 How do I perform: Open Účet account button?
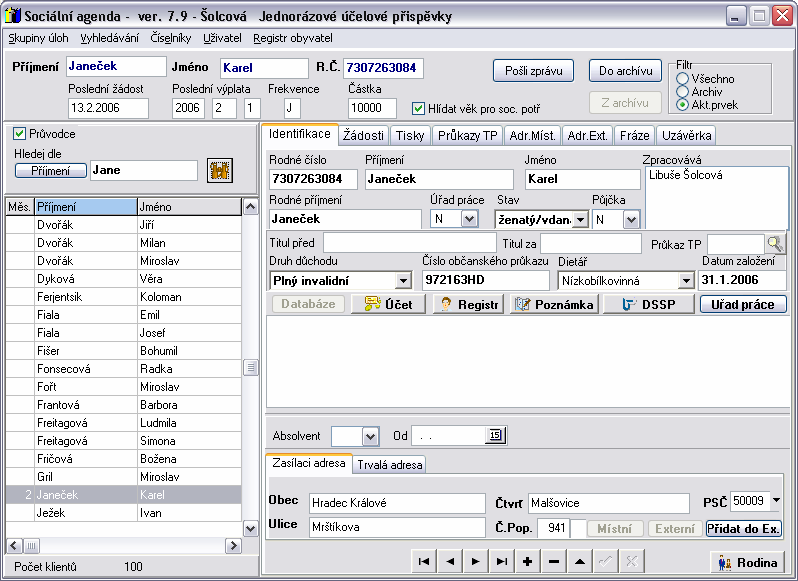(388, 304)
